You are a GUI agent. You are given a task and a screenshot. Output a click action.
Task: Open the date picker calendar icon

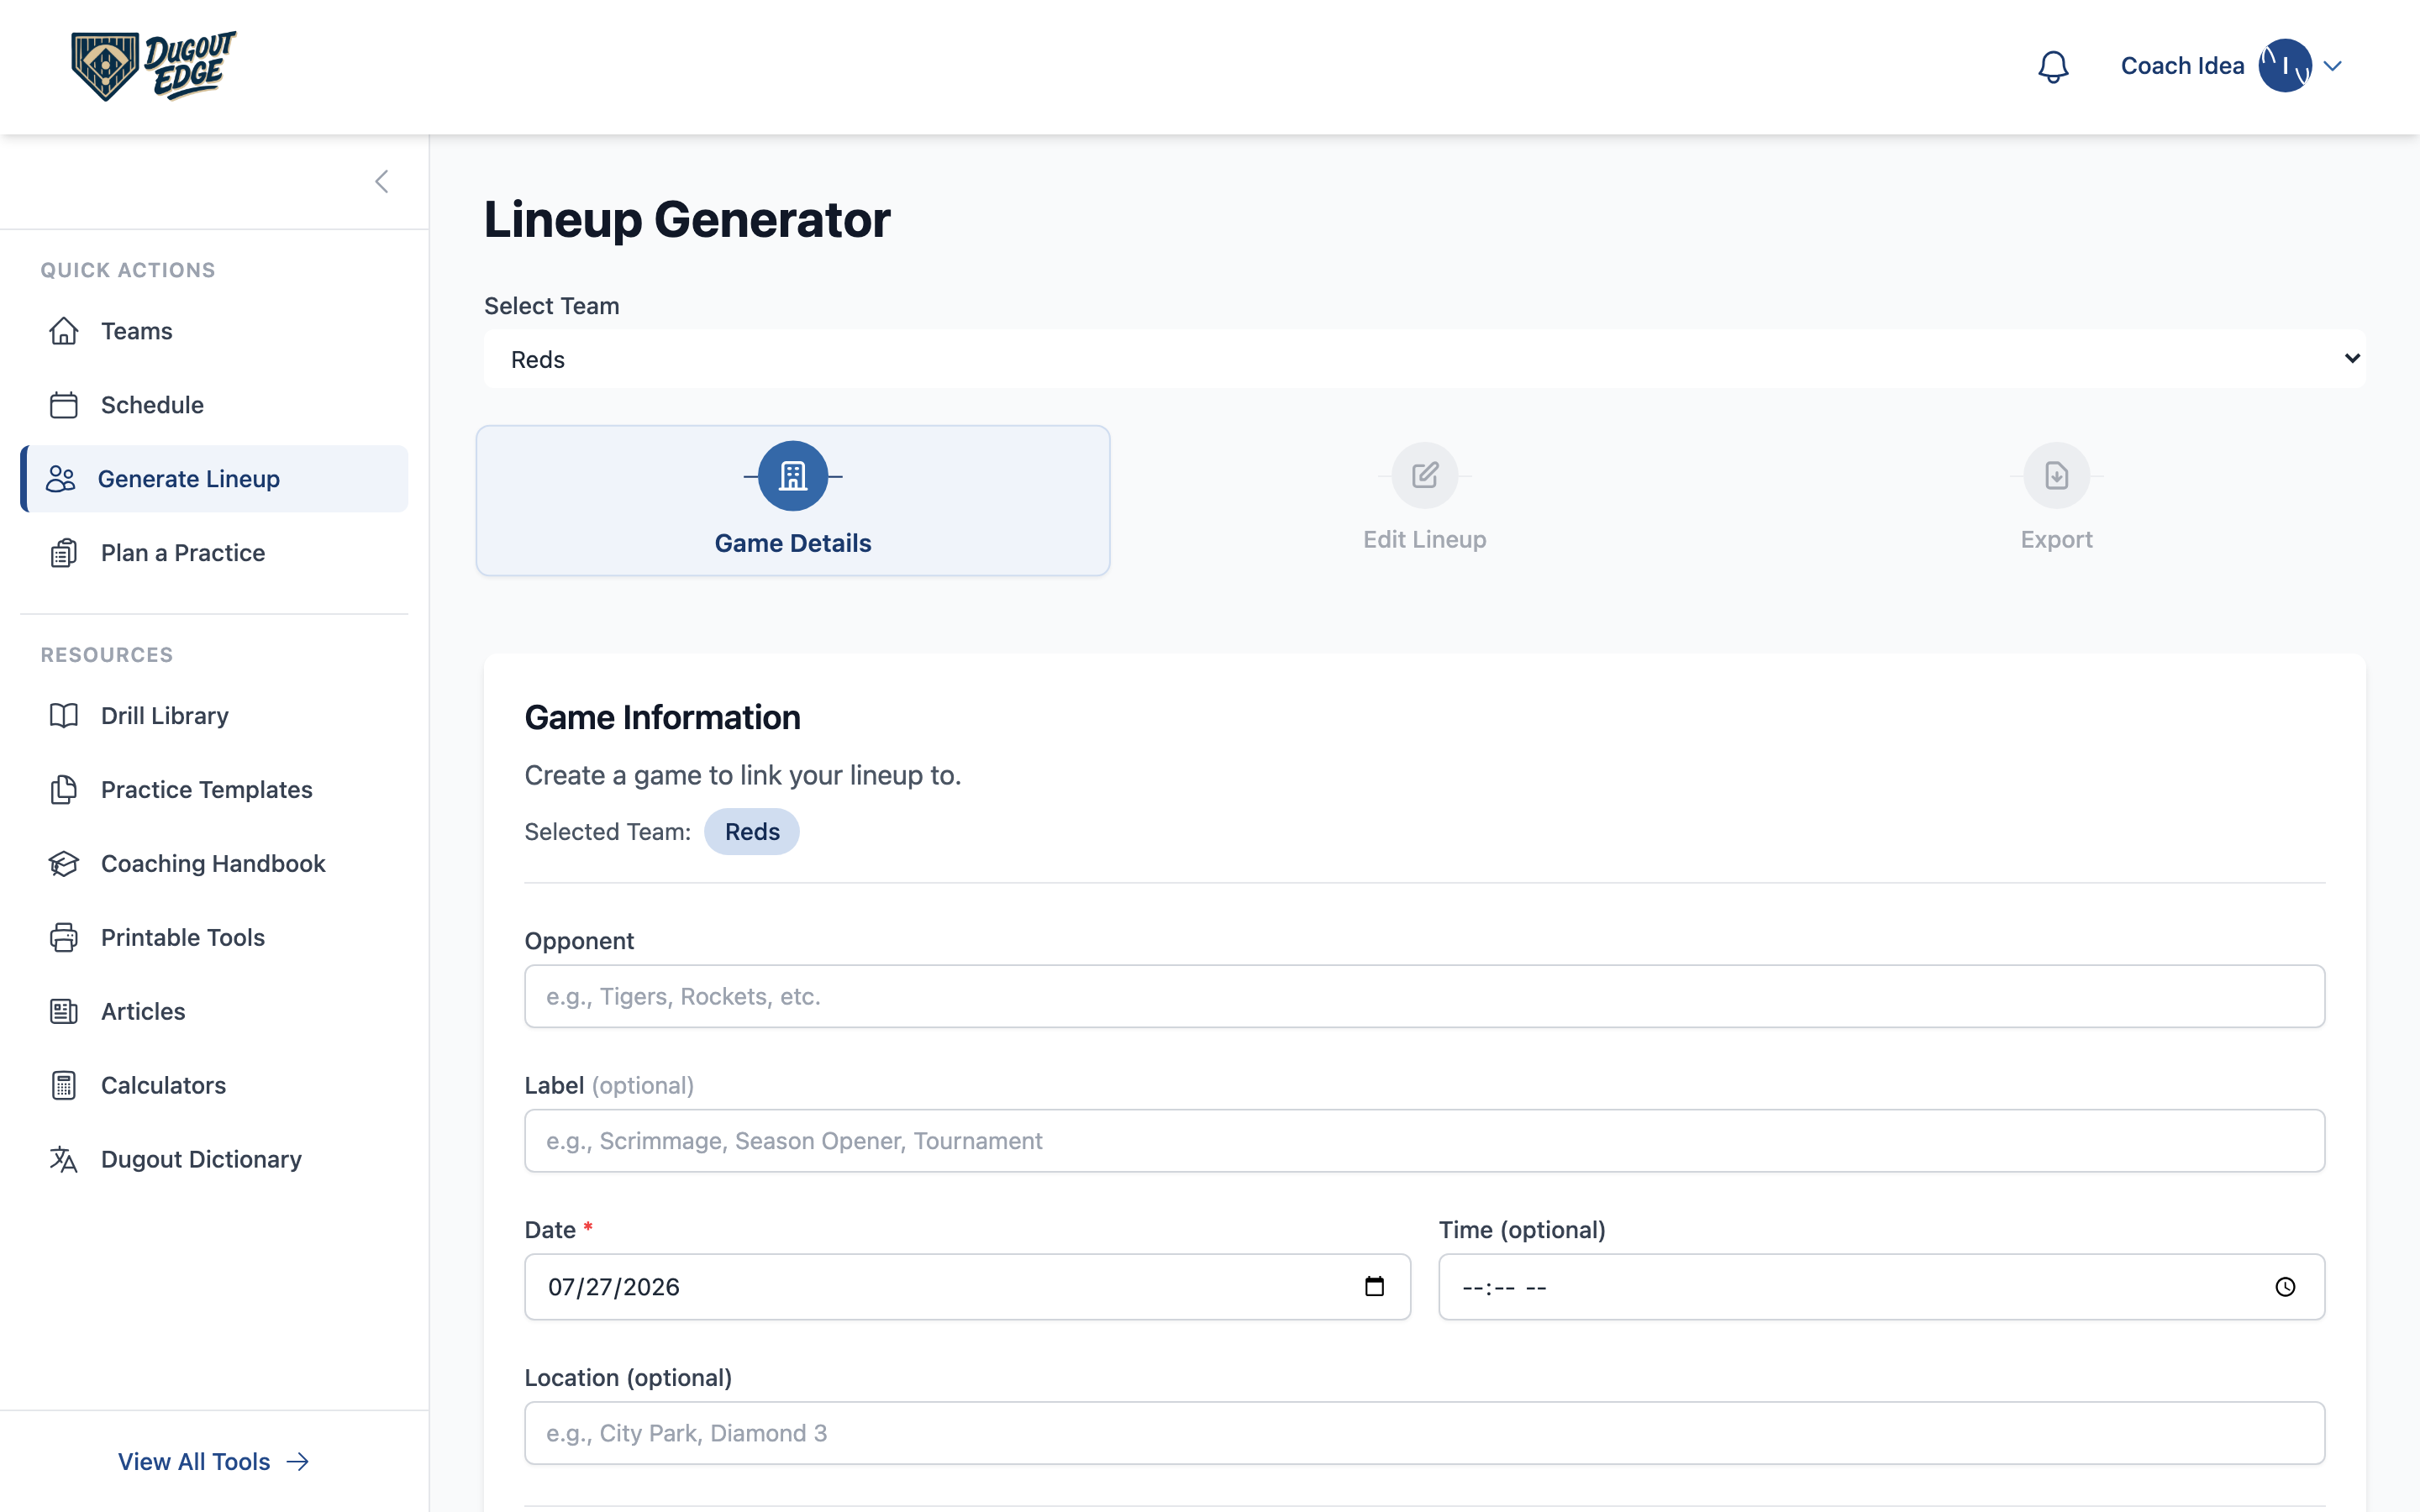pos(1375,1287)
